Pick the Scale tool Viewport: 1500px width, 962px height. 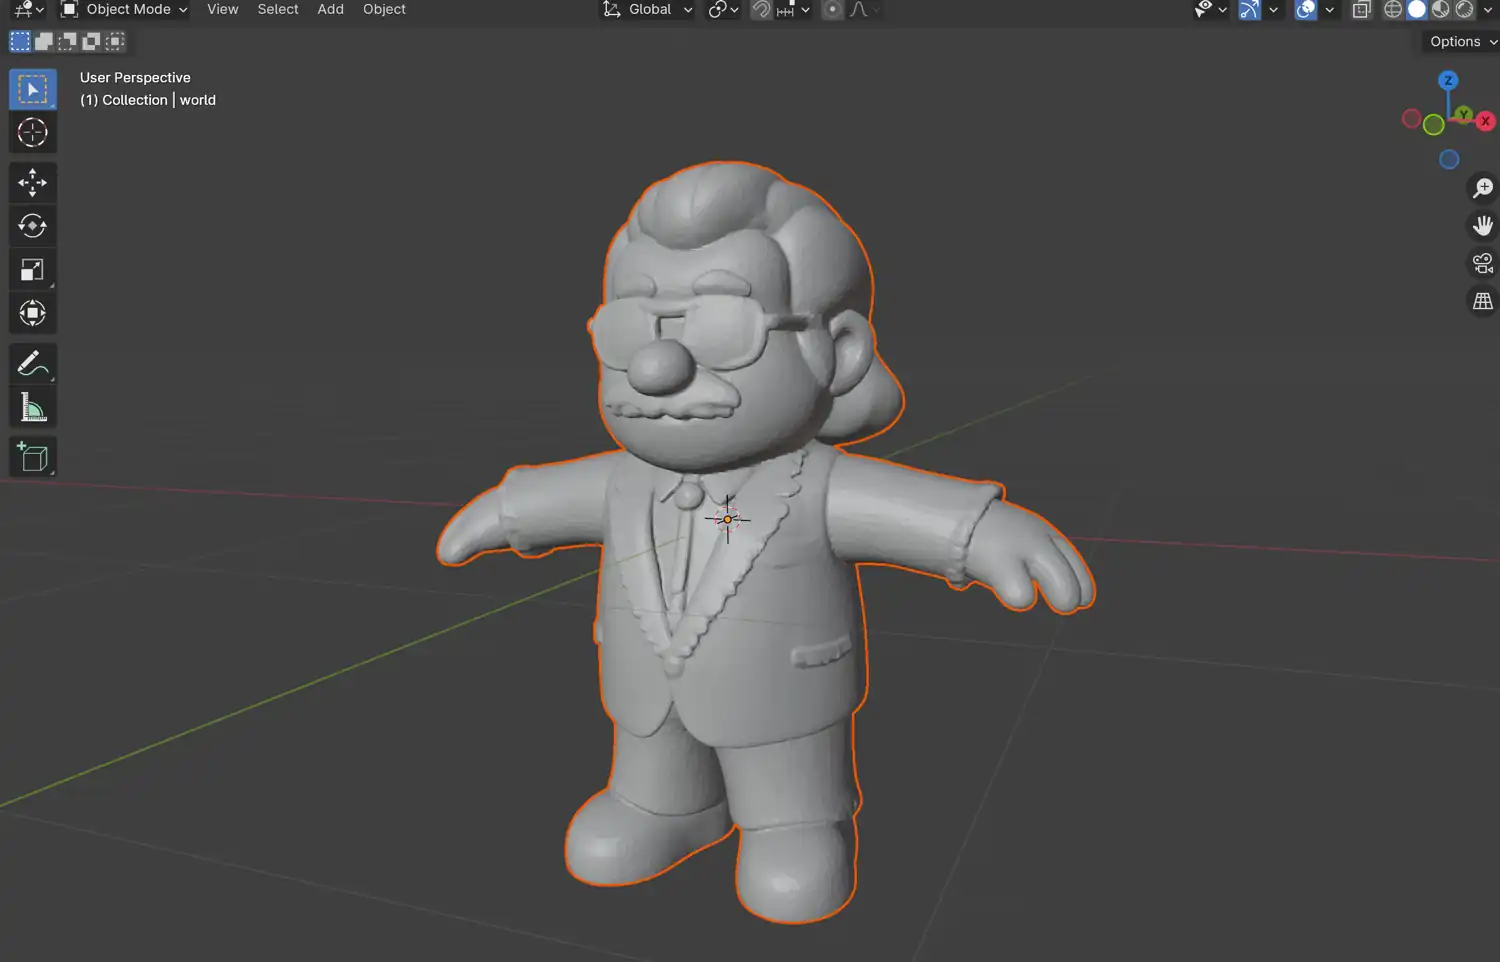pos(33,270)
